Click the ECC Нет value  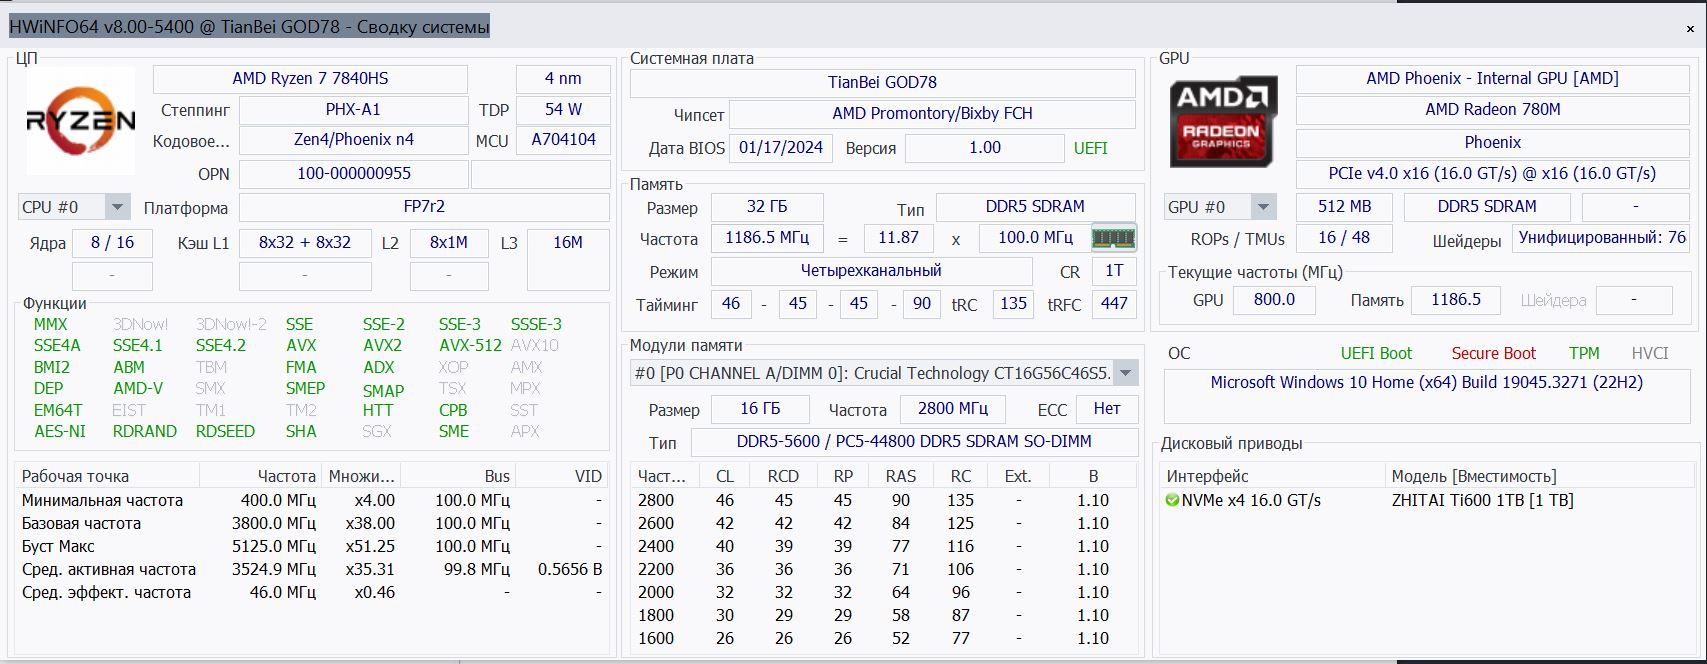coord(1107,409)
